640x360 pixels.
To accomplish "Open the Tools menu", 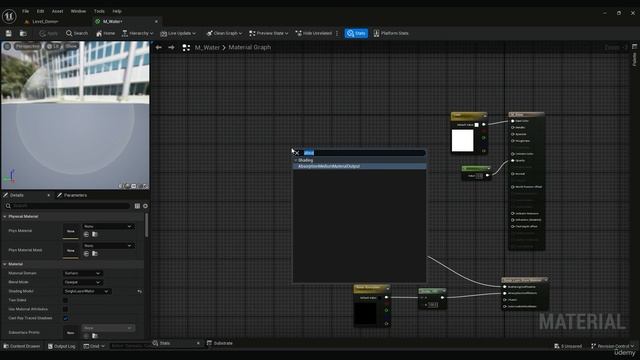I will click(99, 11).
